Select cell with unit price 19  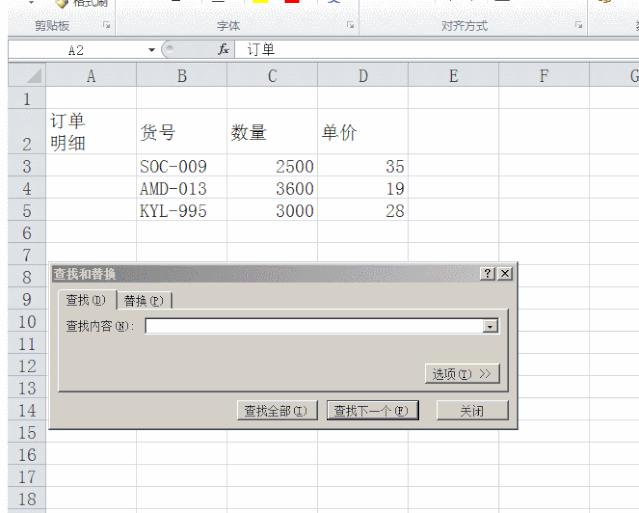click(x=363, y=188)
